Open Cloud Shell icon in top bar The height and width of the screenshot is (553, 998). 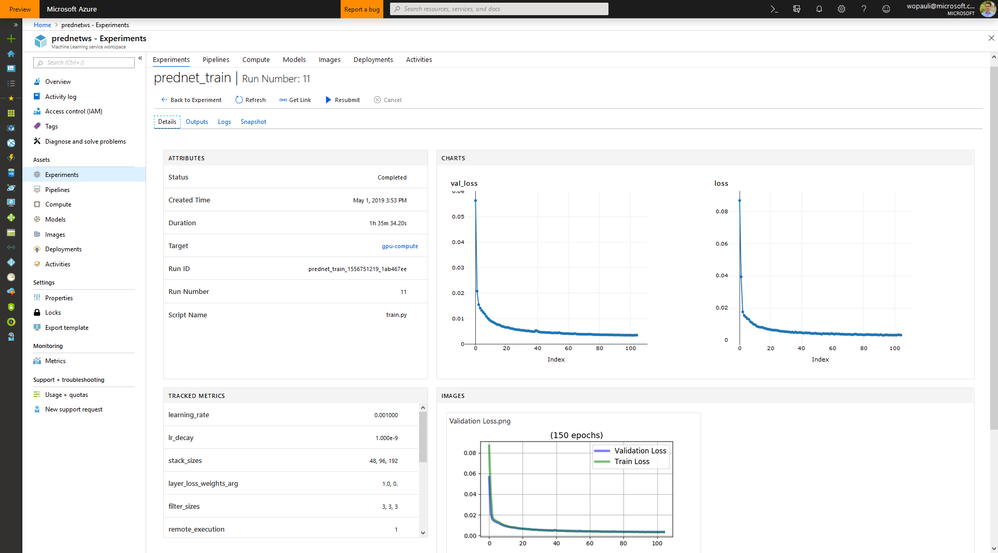774,9
